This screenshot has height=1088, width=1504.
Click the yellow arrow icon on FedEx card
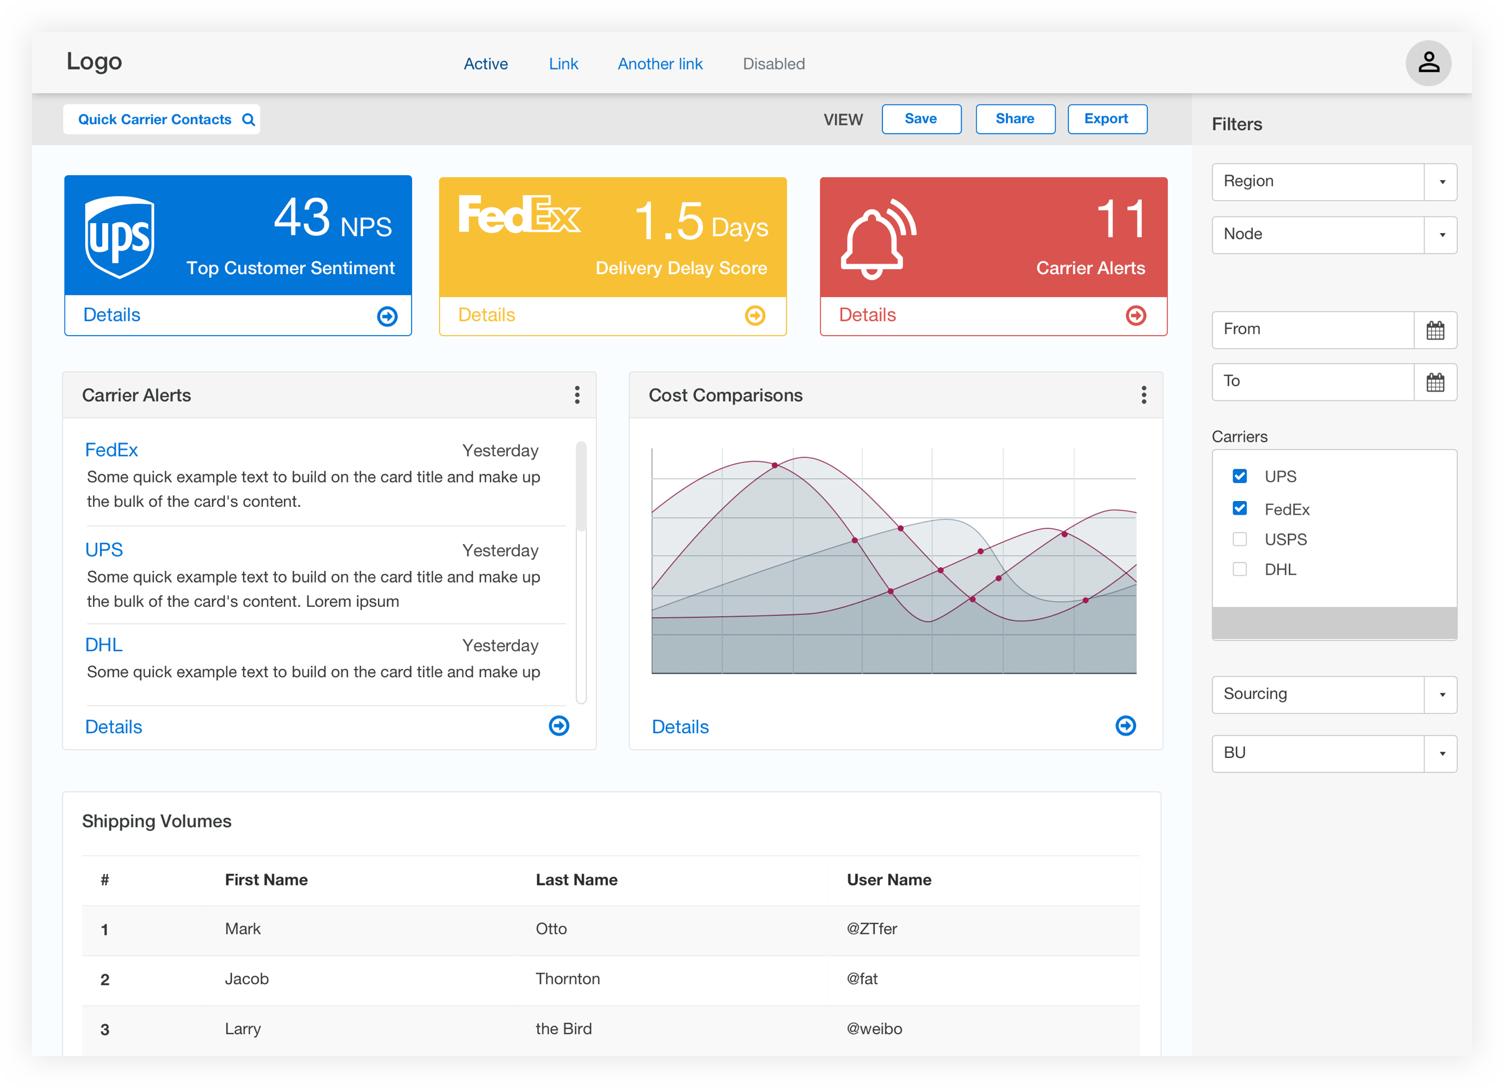point(755,316)
